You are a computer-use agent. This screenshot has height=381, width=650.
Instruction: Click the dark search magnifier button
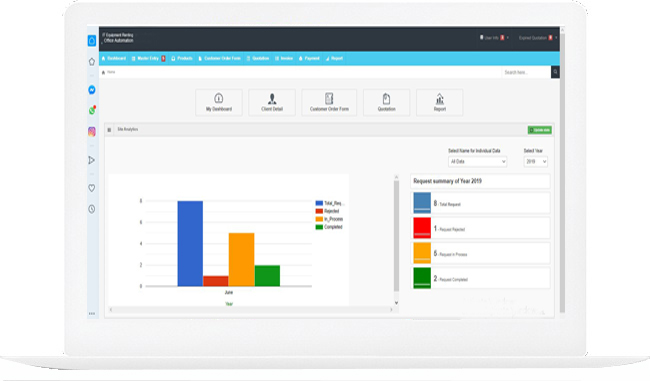pos(555,72)
